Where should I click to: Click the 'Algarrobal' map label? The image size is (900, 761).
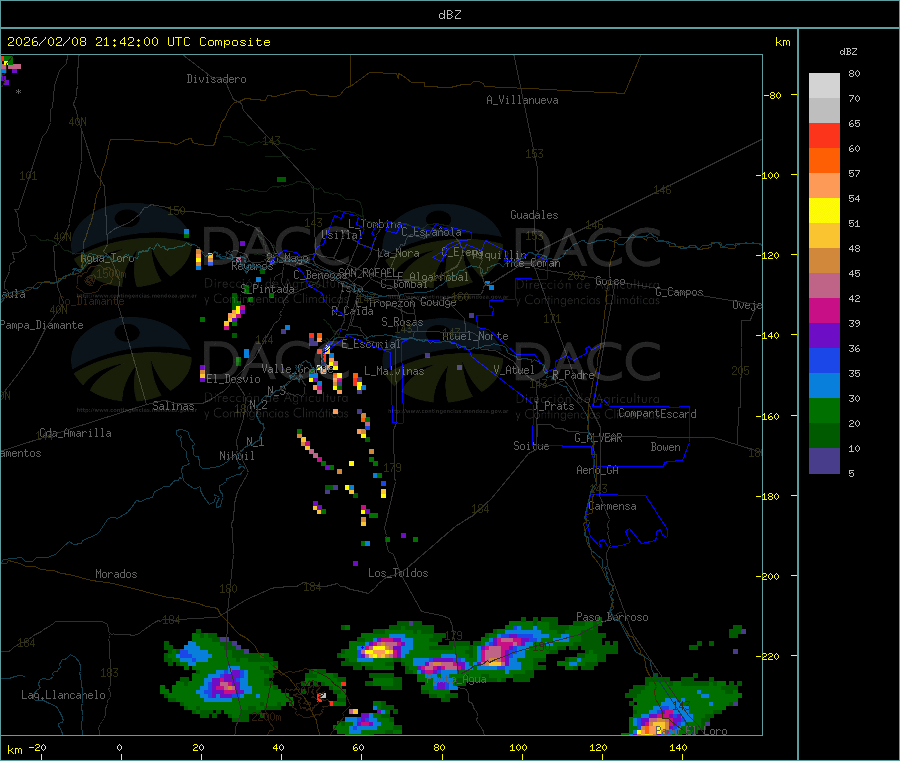439,277
